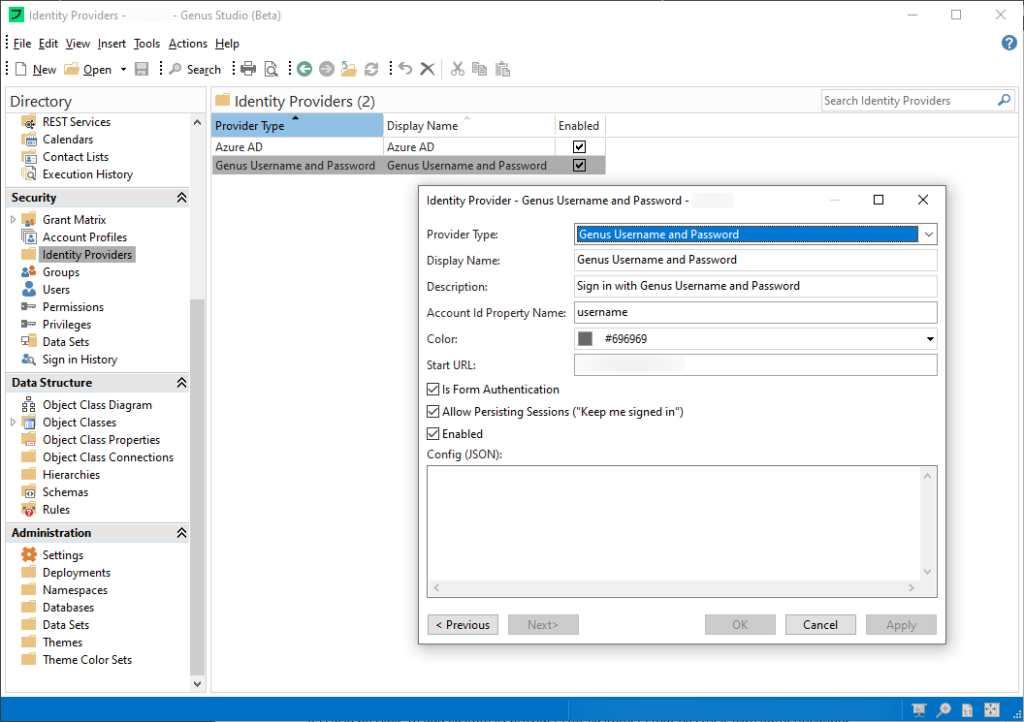Click the search magnifier in Search Identity Providers
1024x722 pixels.
(1004, 100)
